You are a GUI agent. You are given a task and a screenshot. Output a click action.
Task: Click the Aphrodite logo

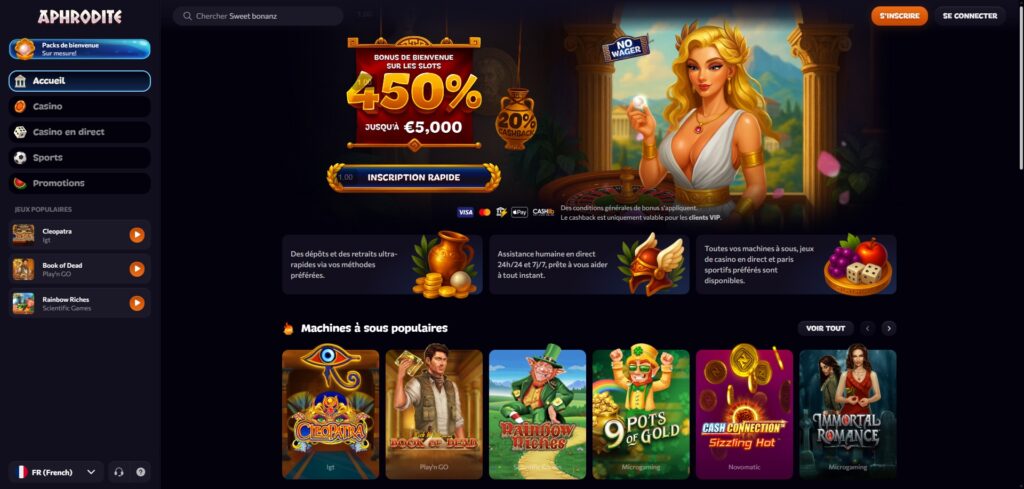pyautogui.click(x=80, y=16)
